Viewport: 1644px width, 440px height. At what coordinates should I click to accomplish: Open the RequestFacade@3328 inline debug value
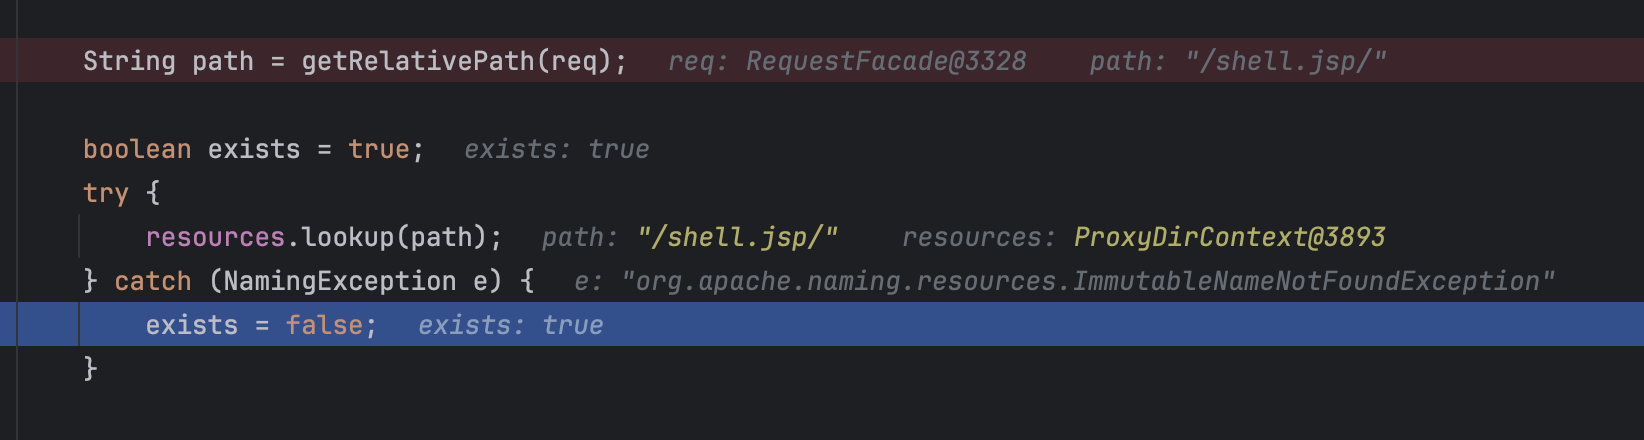click(x=886, y=61)
